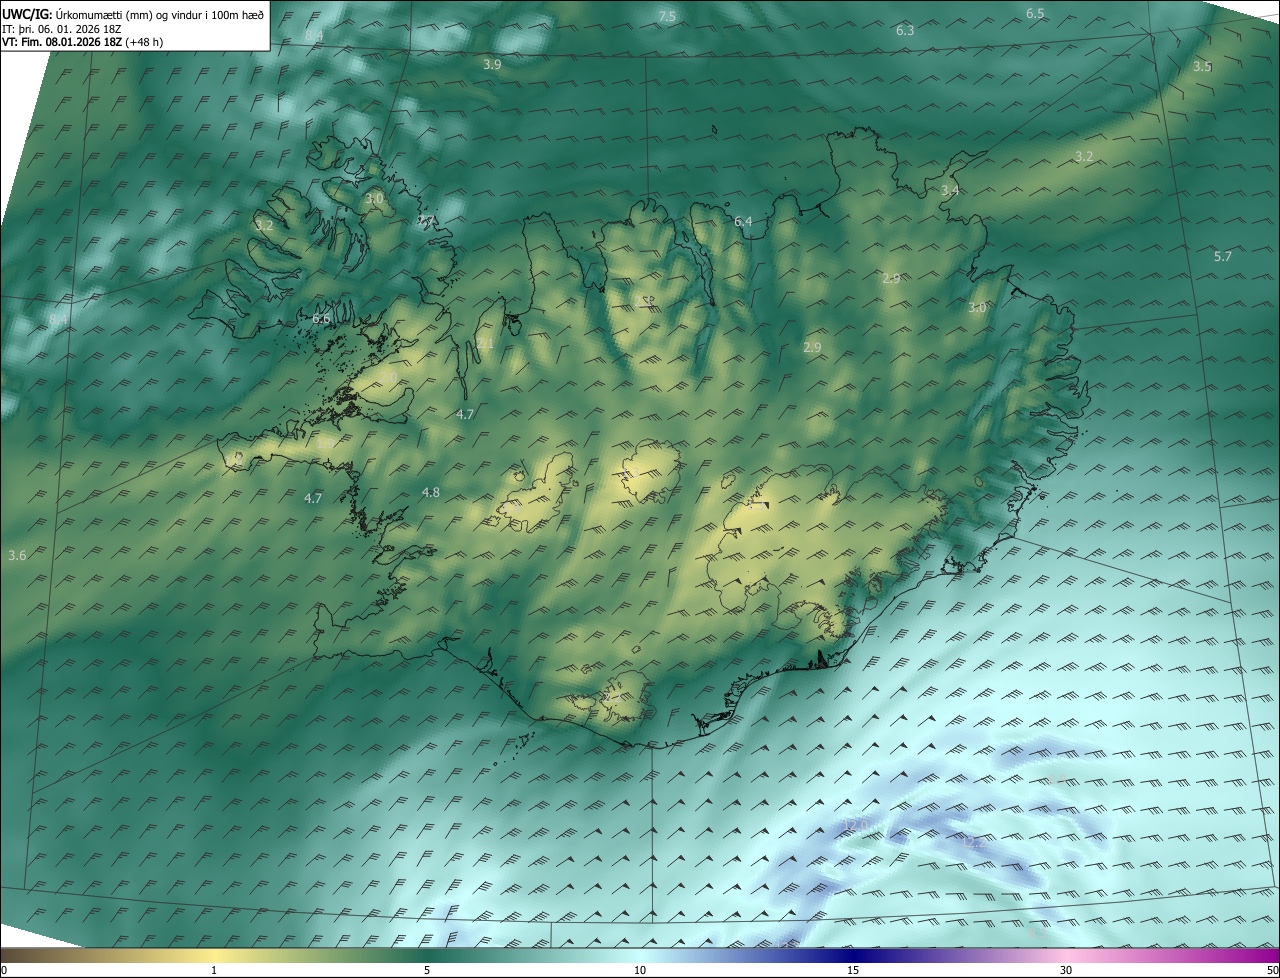Click the 5 tick on the color scale

[427, 970]
